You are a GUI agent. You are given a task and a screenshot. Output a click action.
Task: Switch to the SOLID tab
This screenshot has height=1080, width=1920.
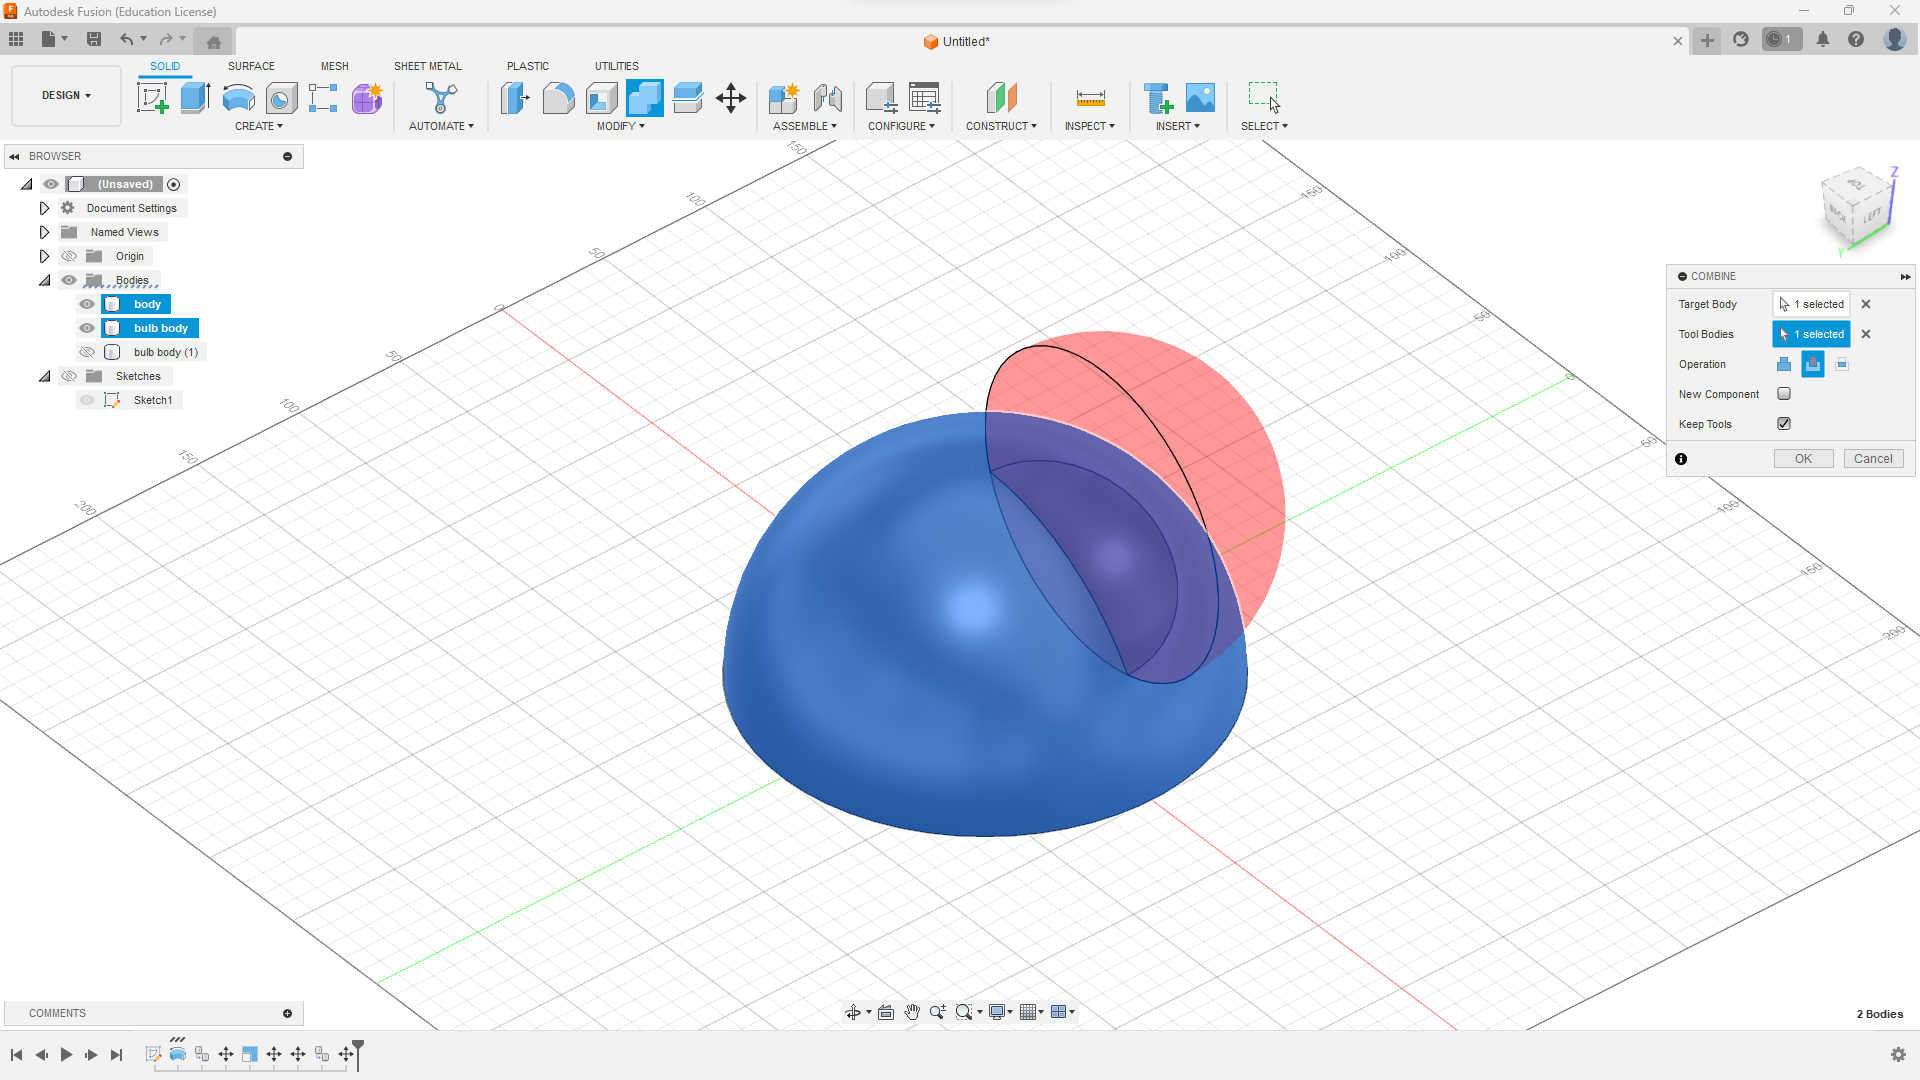(x=165, y=66)
